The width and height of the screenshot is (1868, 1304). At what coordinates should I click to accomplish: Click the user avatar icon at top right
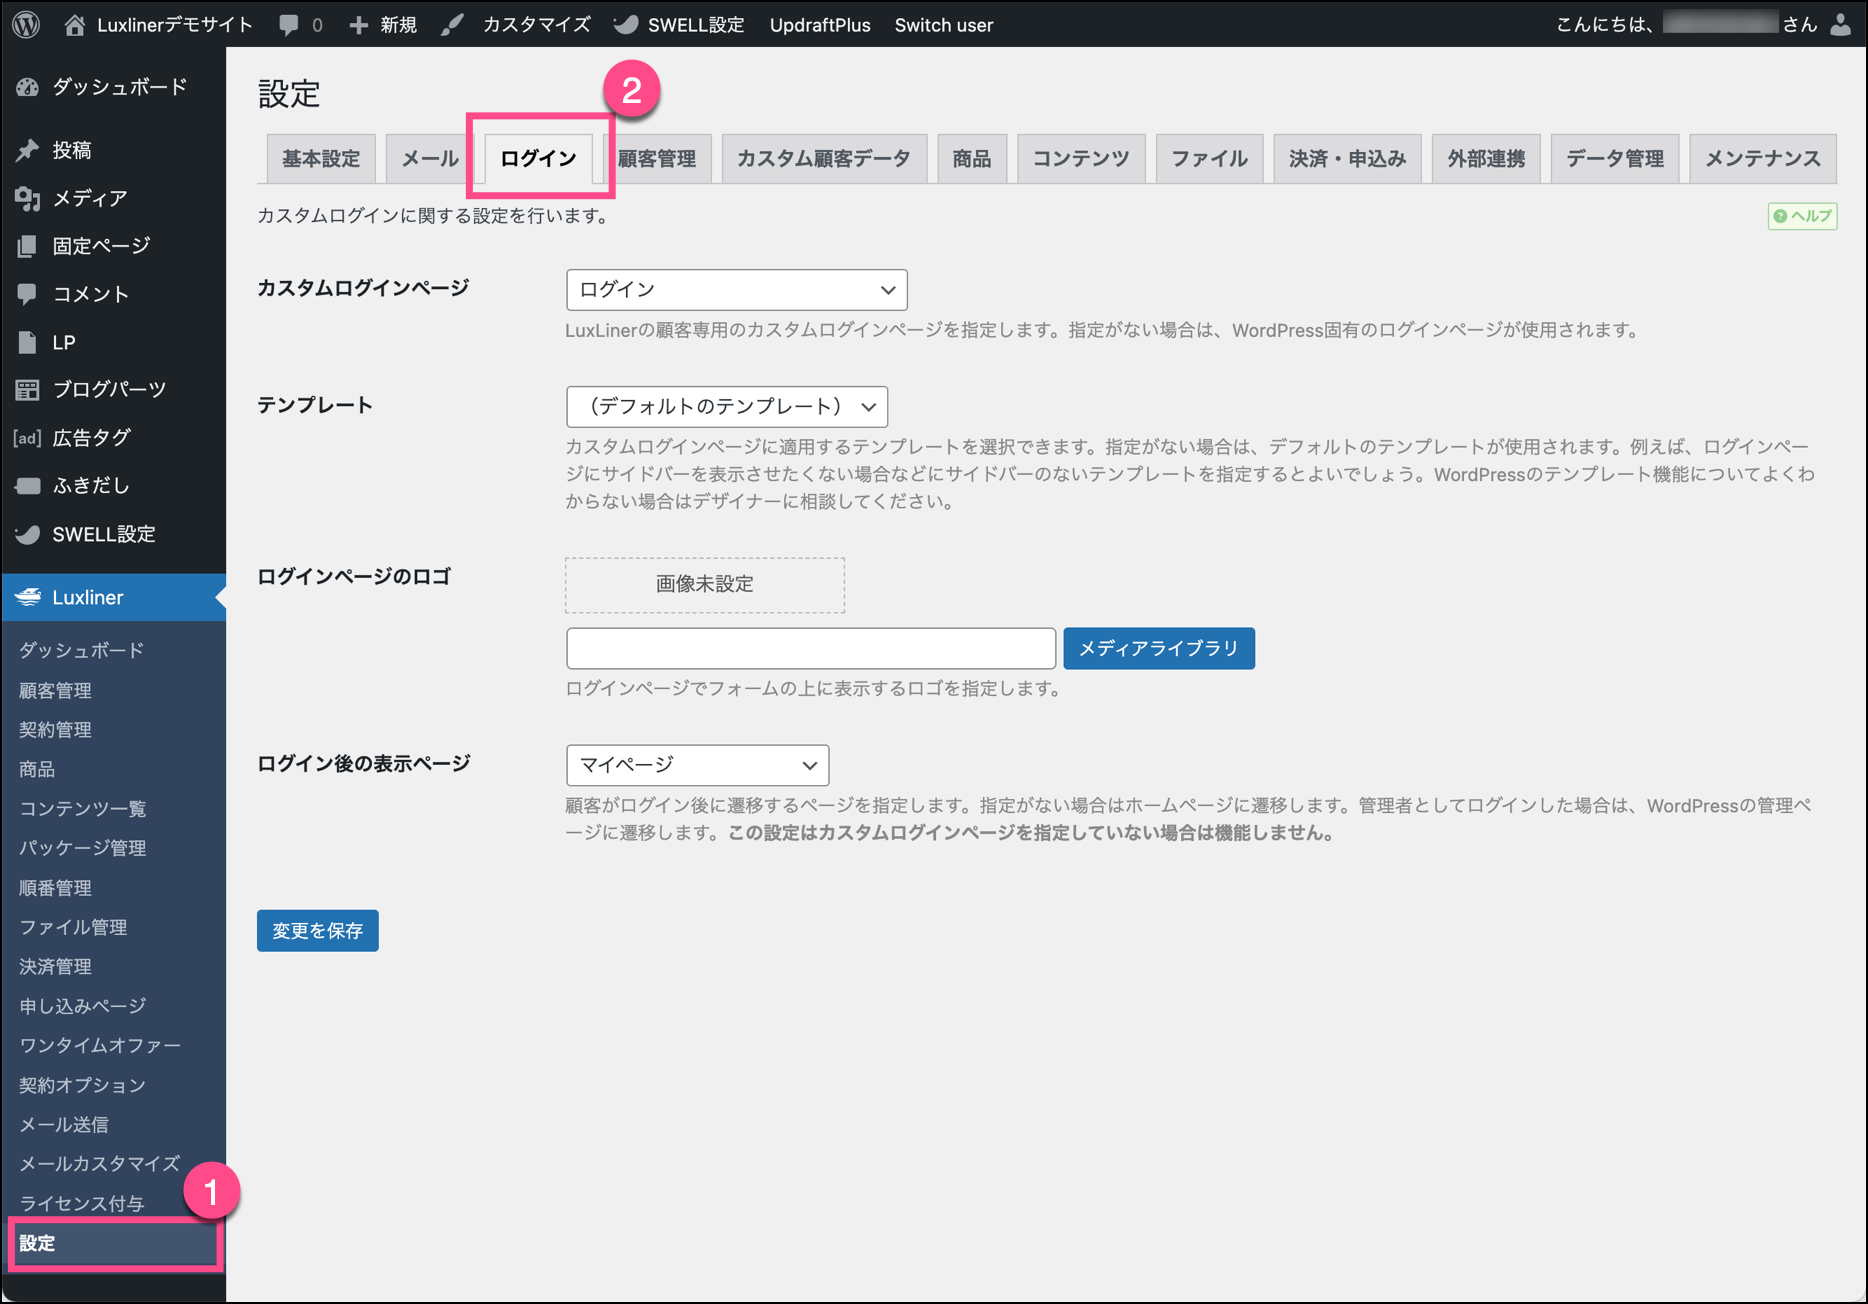click(1840, 25)
